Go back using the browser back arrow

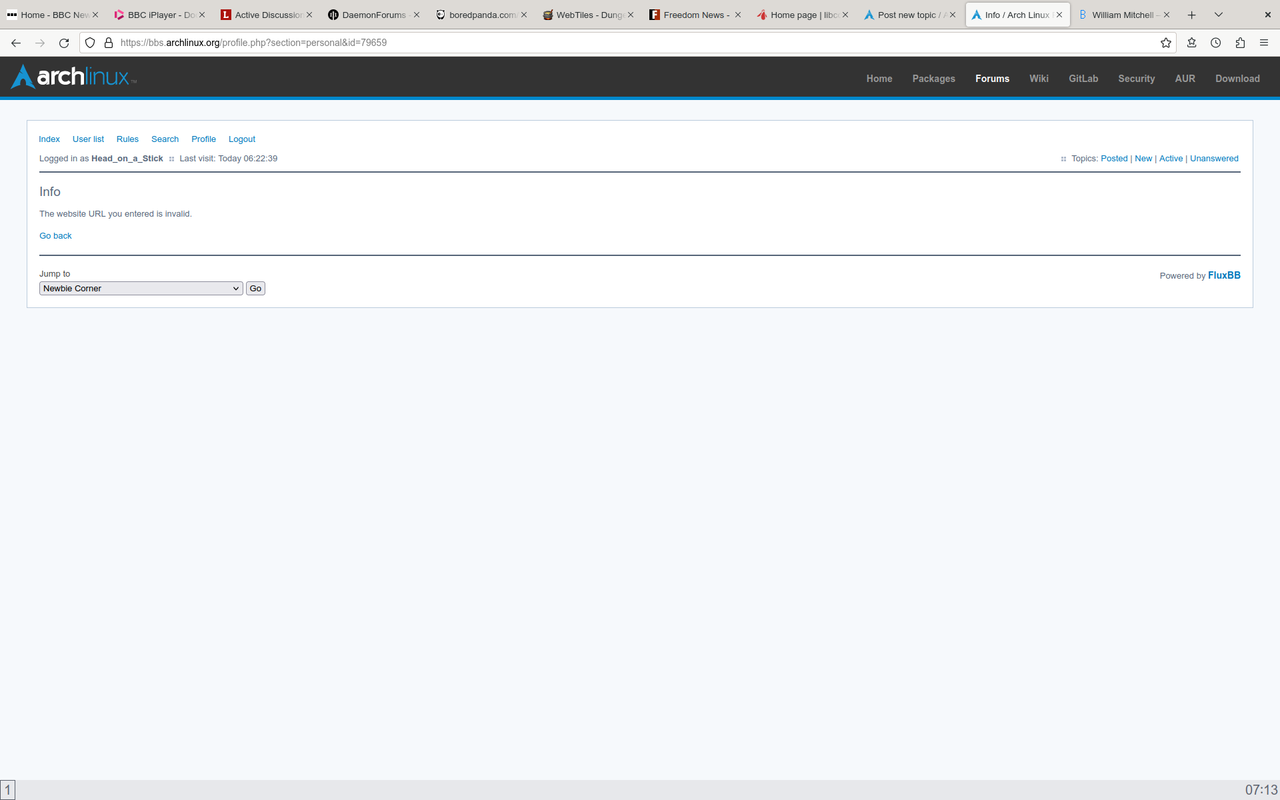pyautogui.click(x=16, y=43)
